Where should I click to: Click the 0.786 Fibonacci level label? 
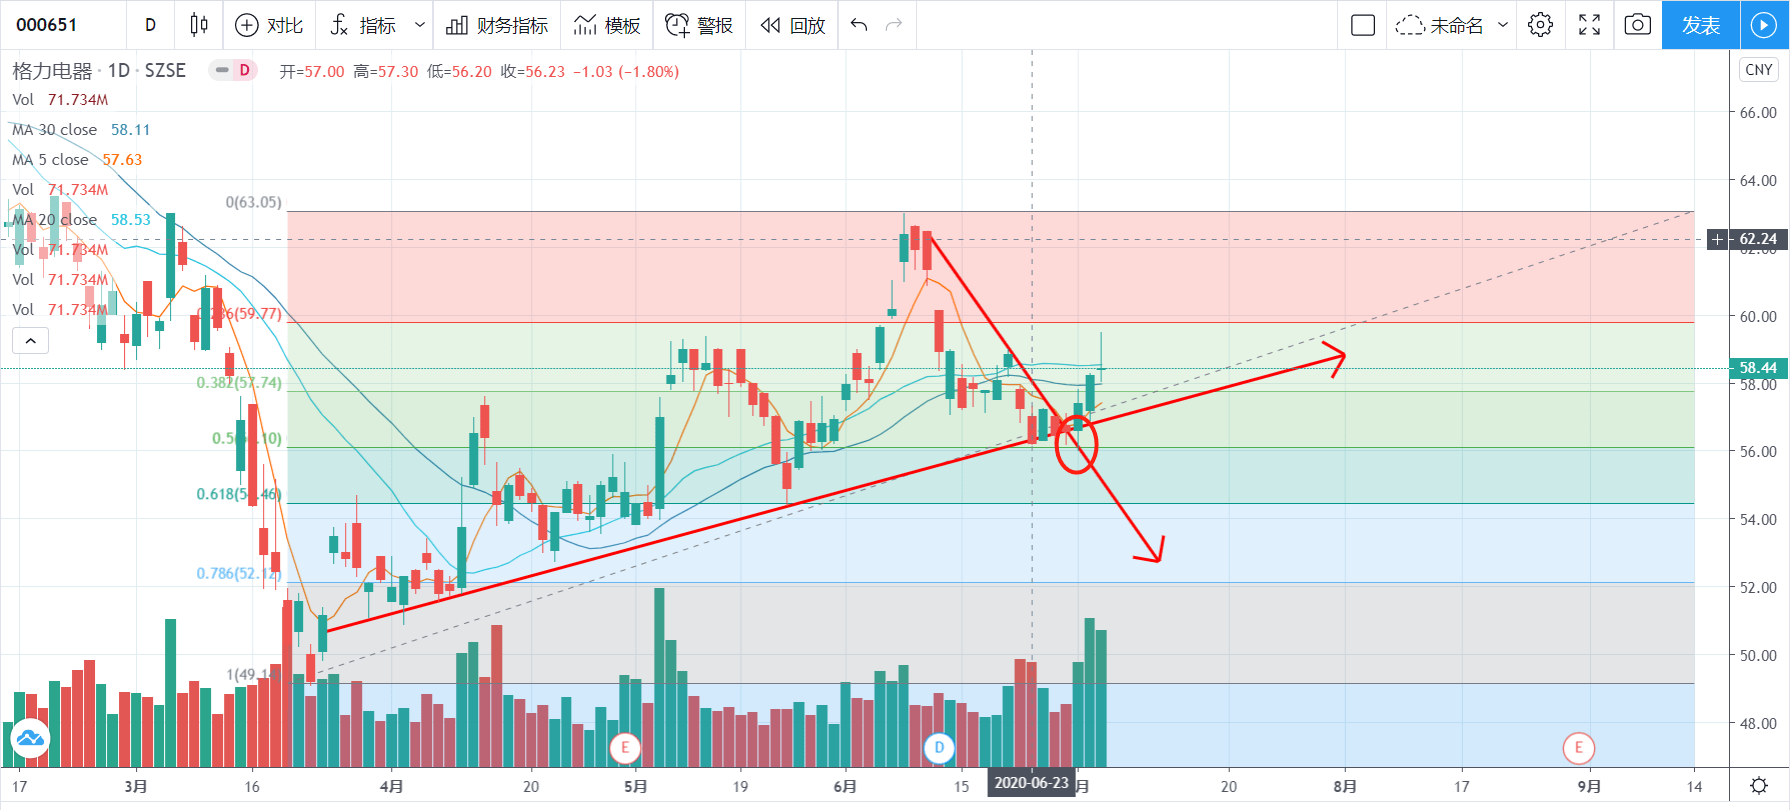coord(239,573)
